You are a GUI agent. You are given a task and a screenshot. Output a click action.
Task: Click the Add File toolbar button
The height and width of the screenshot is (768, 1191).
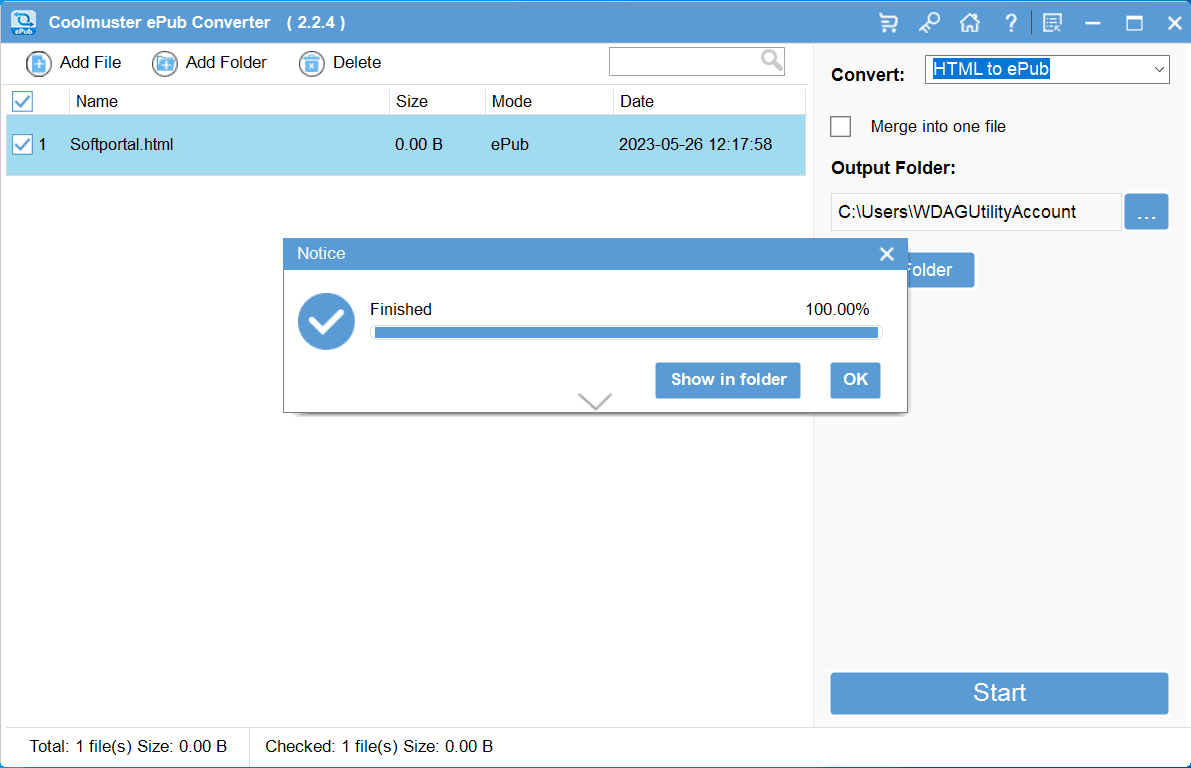pyautogui.click(x=74, y=63)
